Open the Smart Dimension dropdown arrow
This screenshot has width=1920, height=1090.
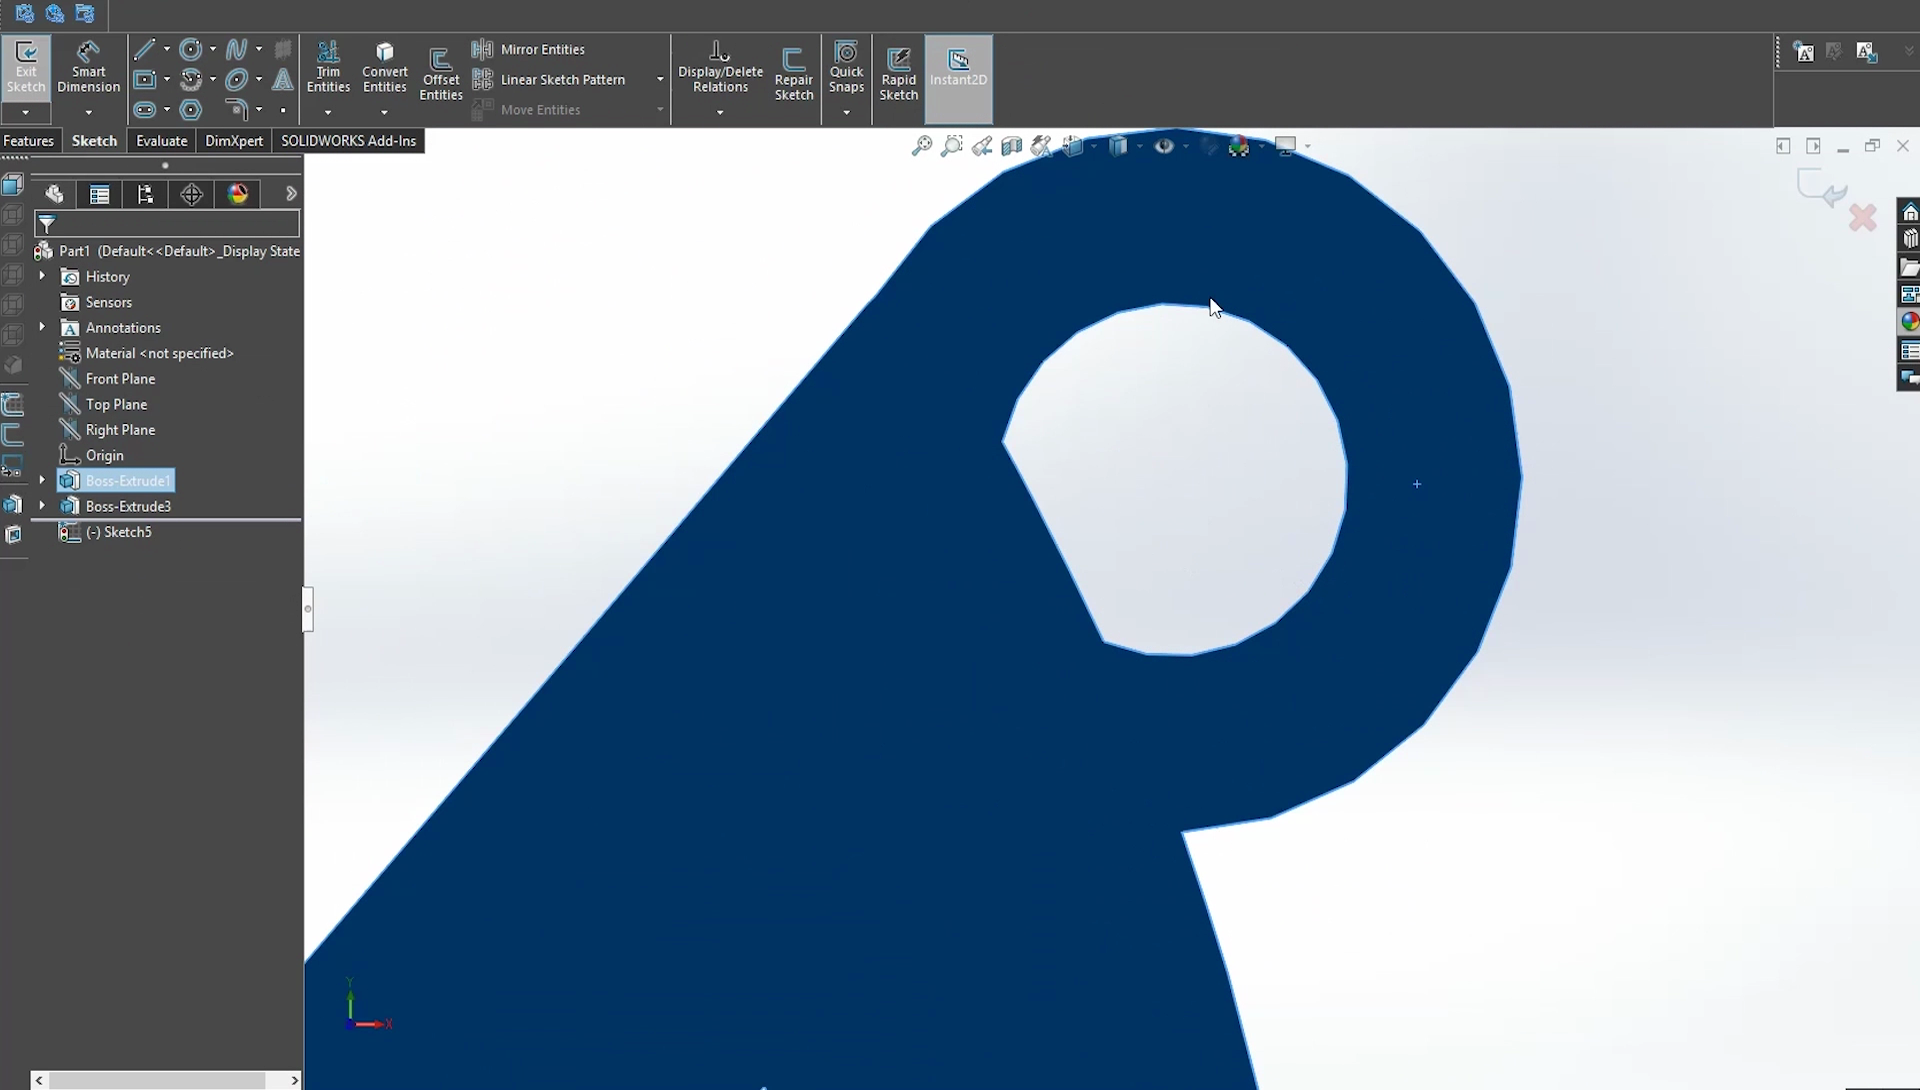(88, 112)
